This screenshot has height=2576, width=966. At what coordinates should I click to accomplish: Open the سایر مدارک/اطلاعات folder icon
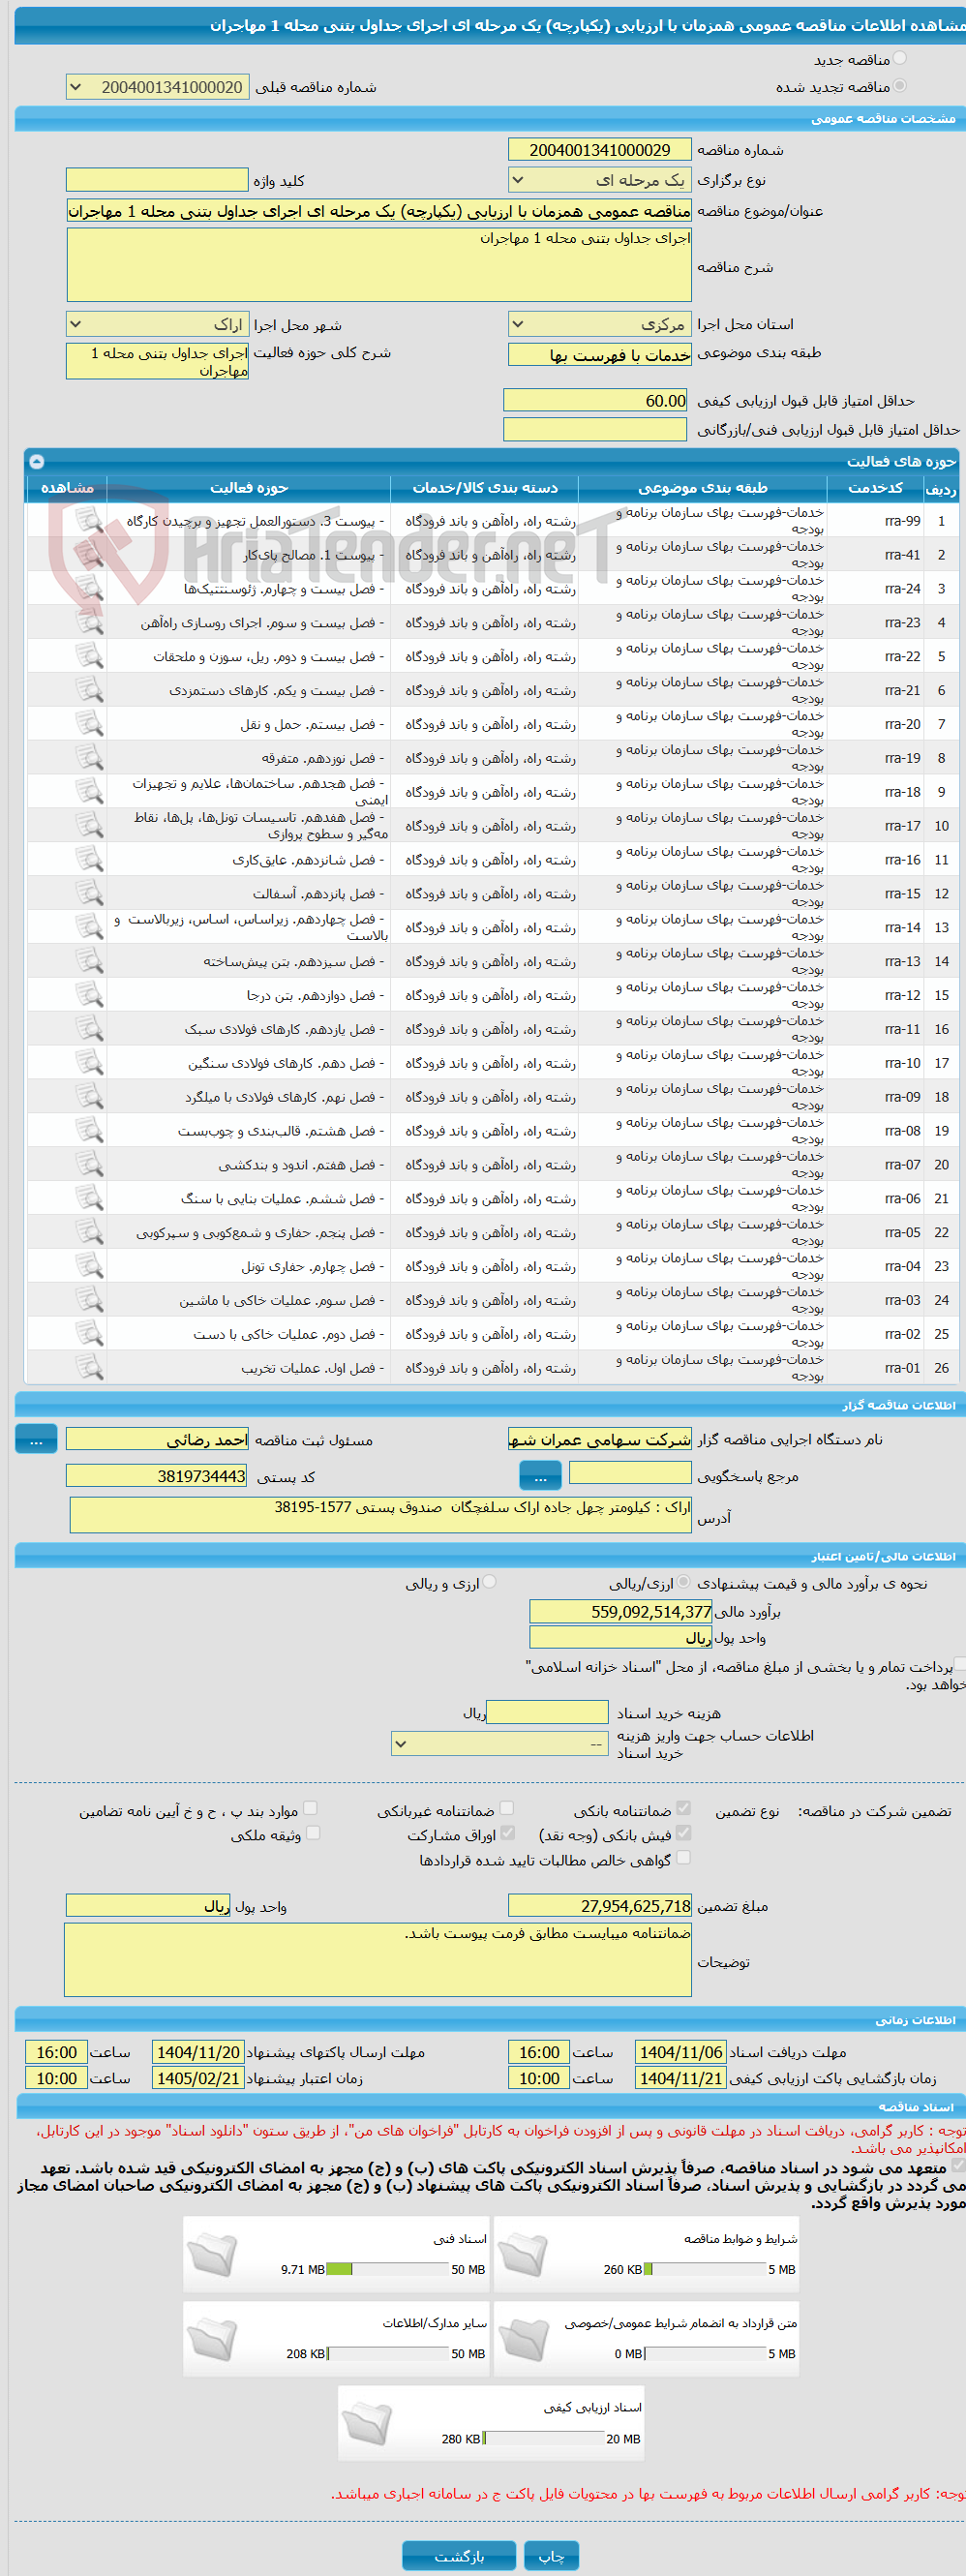[x=212, y=2339]
